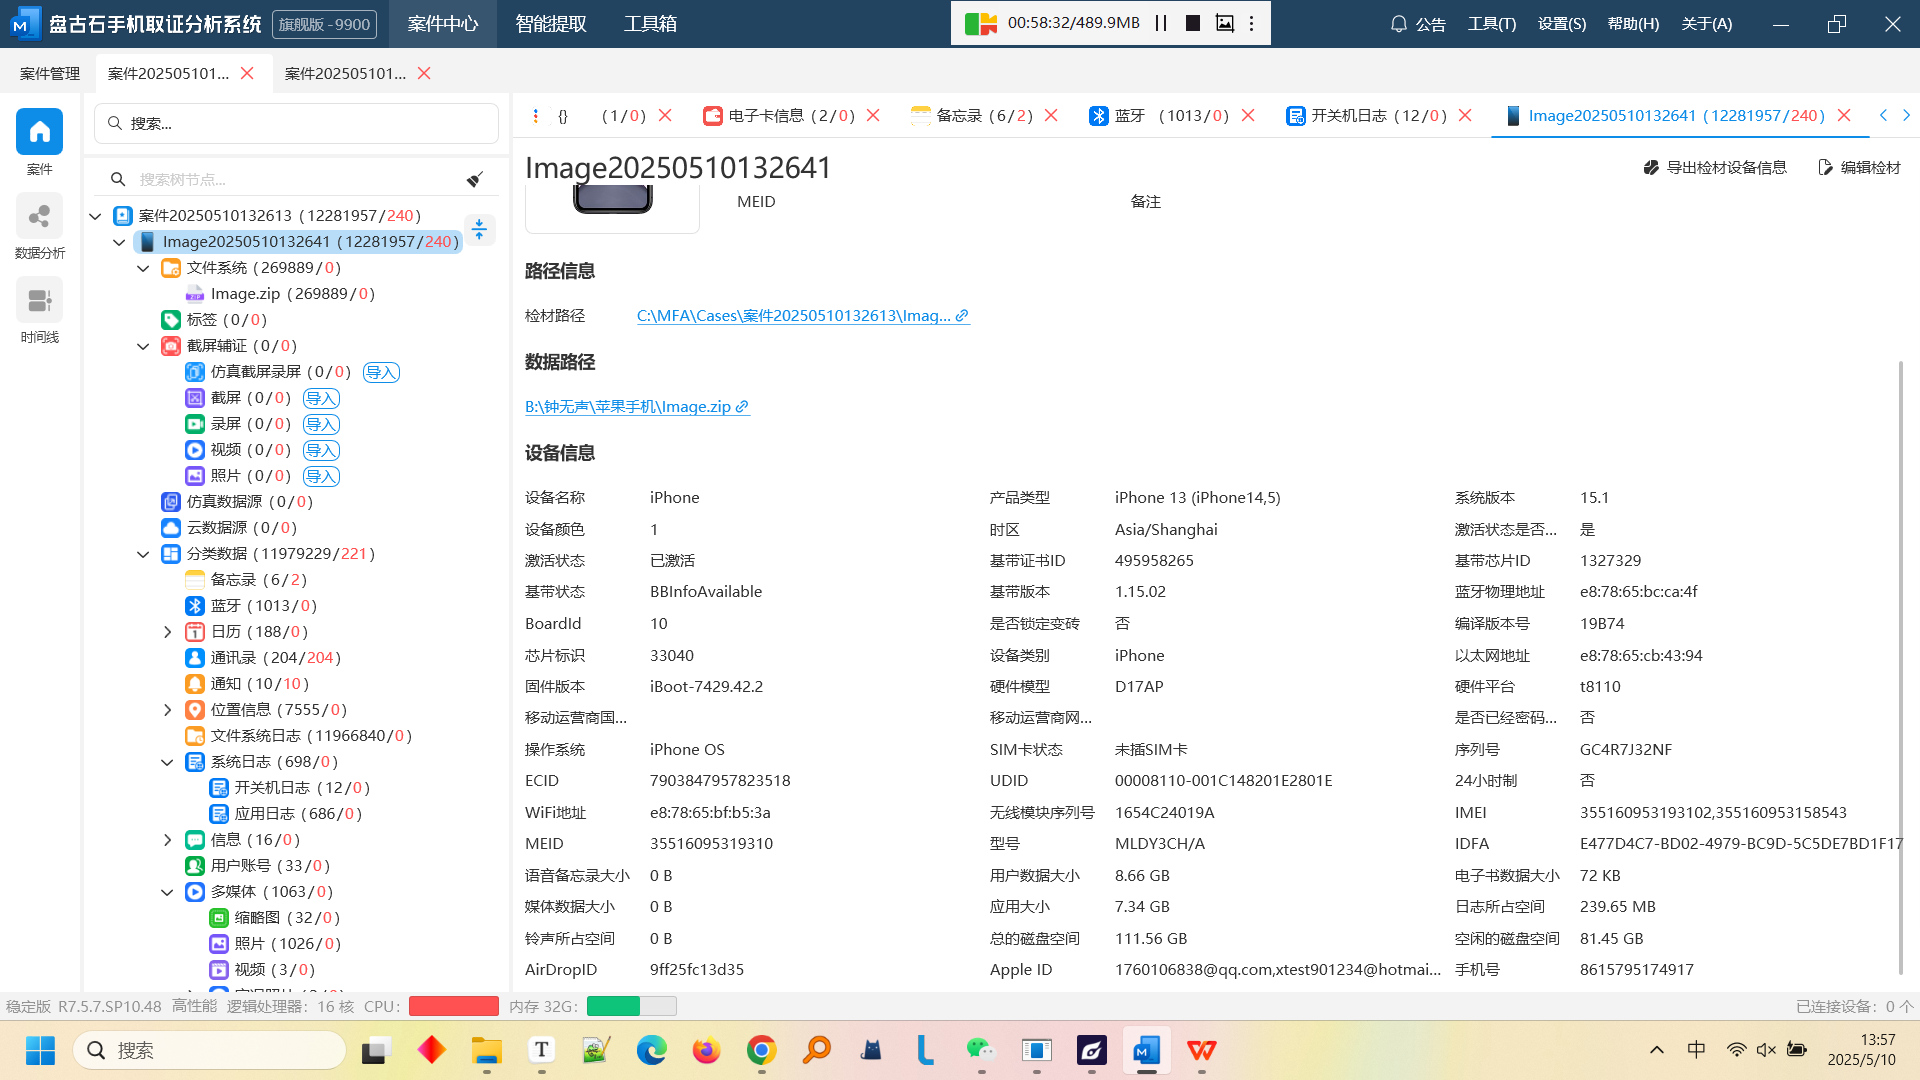This screenshot has width=1920, height=1080.
Task: Click 编辑检材 button
Action: [x=1859, y=168]
